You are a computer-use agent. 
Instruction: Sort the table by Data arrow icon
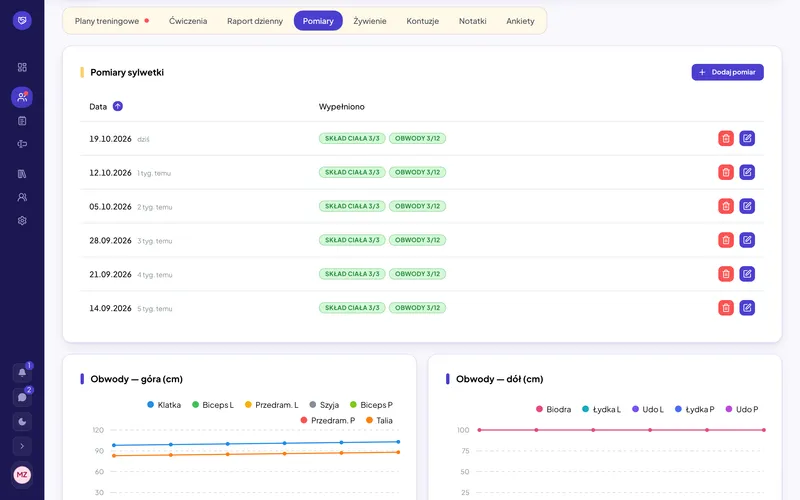[x=117, y=106]
